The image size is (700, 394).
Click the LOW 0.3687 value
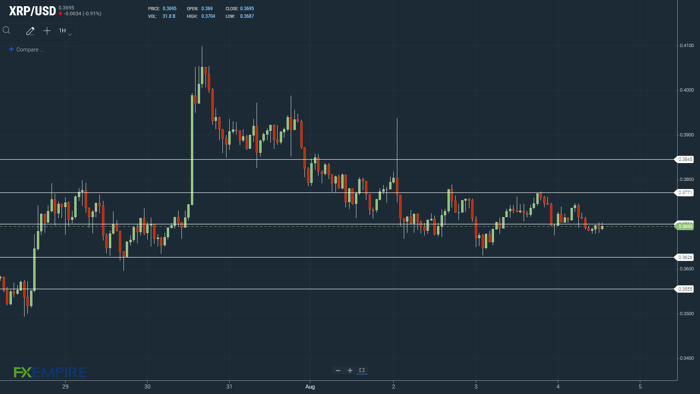tap(247, 16)
